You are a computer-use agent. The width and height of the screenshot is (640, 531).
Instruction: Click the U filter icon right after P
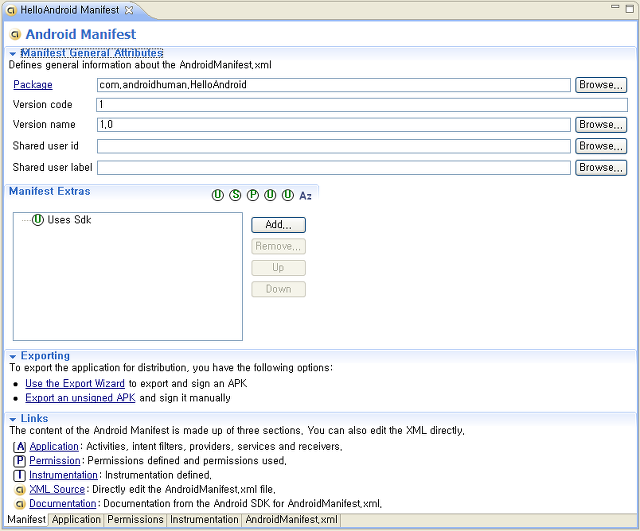click(270, 196)
